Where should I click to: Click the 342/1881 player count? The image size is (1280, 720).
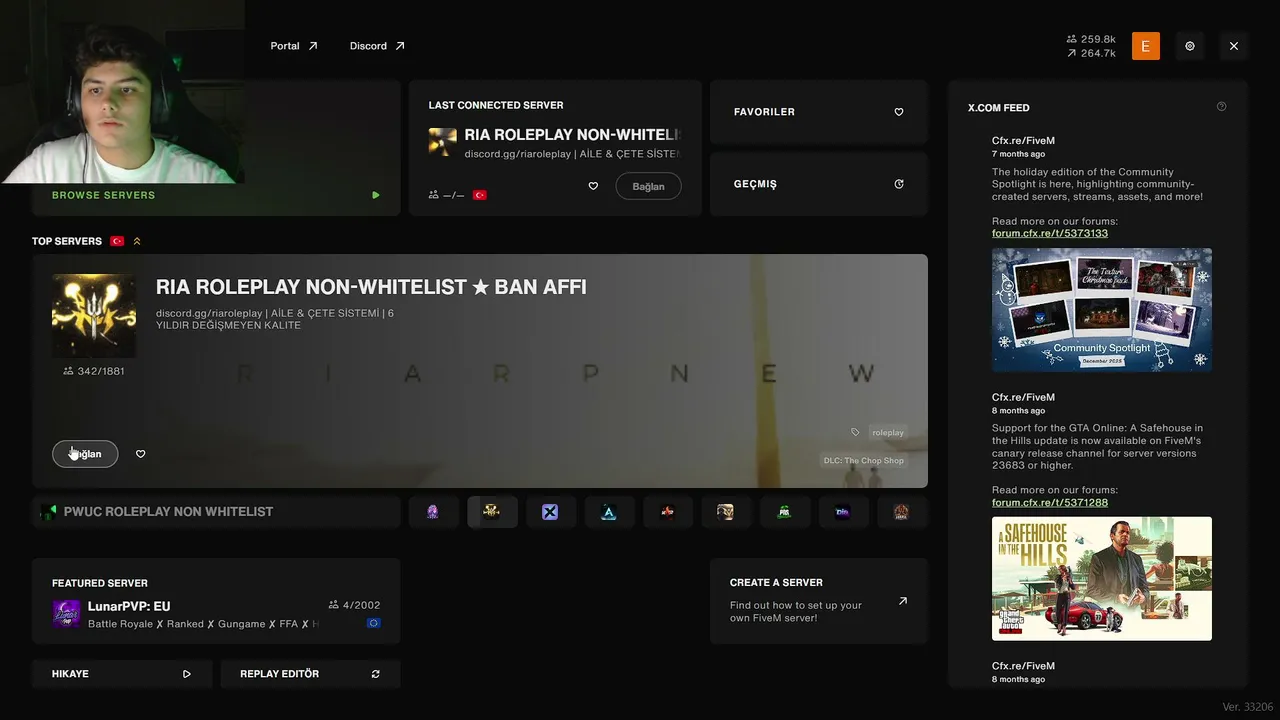94,371
